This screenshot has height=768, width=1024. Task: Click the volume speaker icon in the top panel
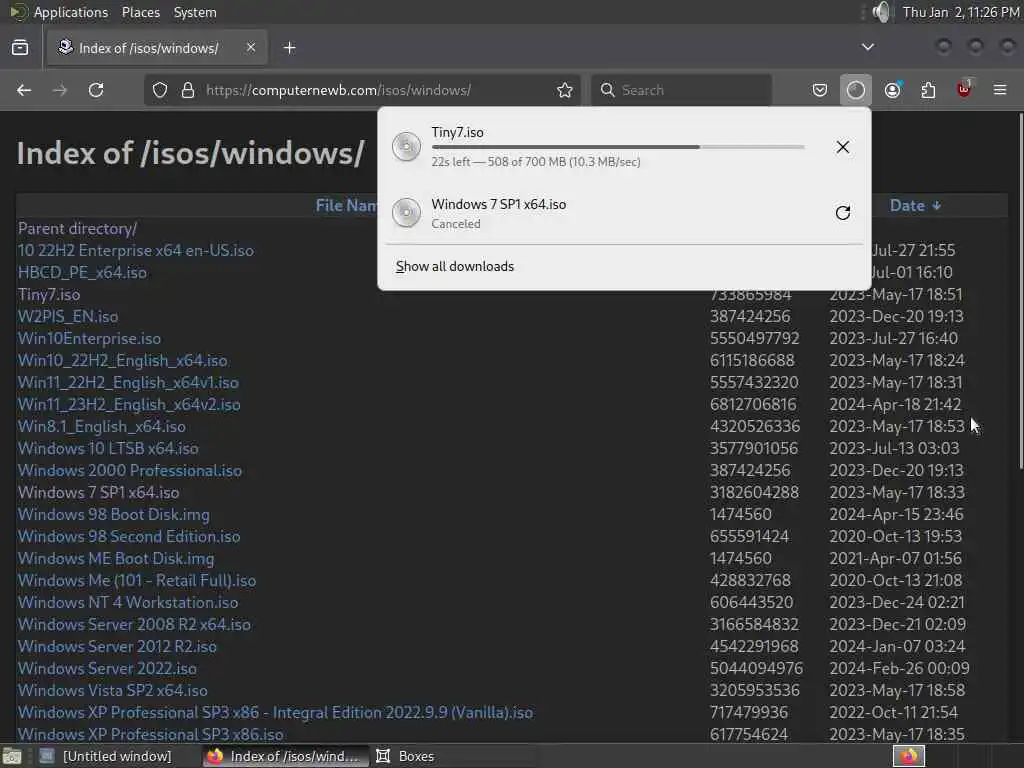[881, 12]
